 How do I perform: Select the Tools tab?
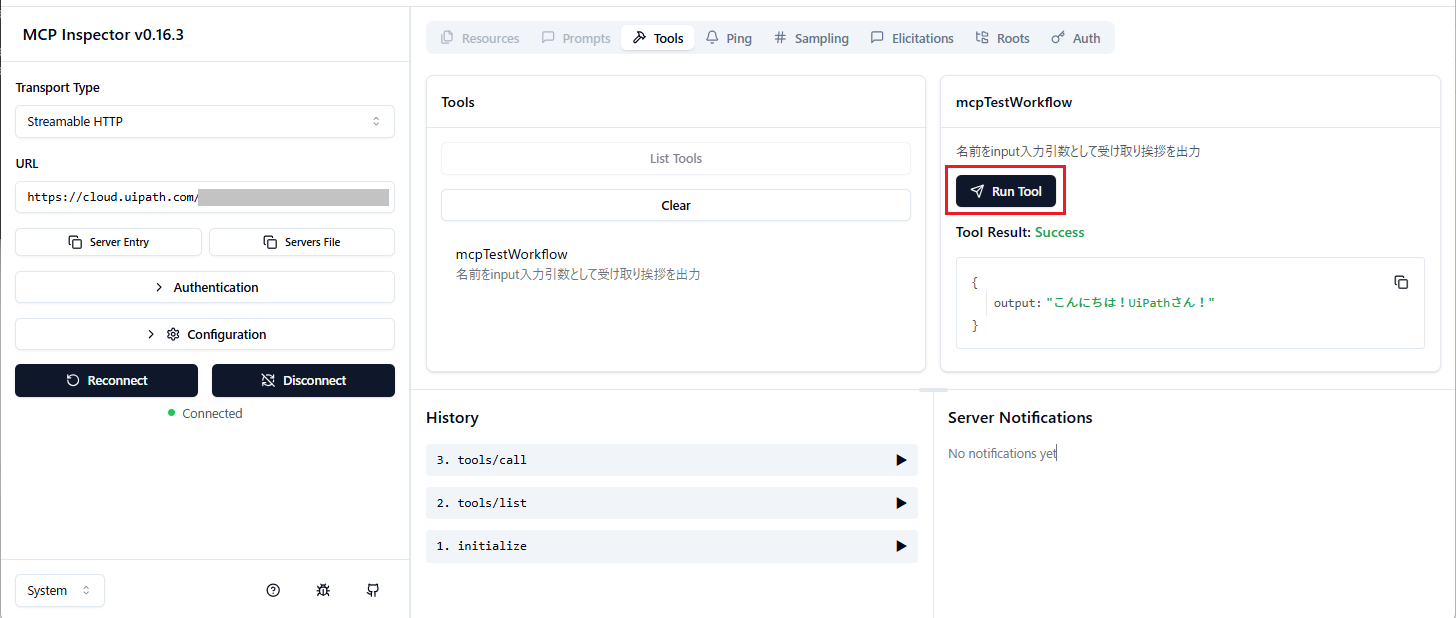pyautogui.click(x=658, y=38)
